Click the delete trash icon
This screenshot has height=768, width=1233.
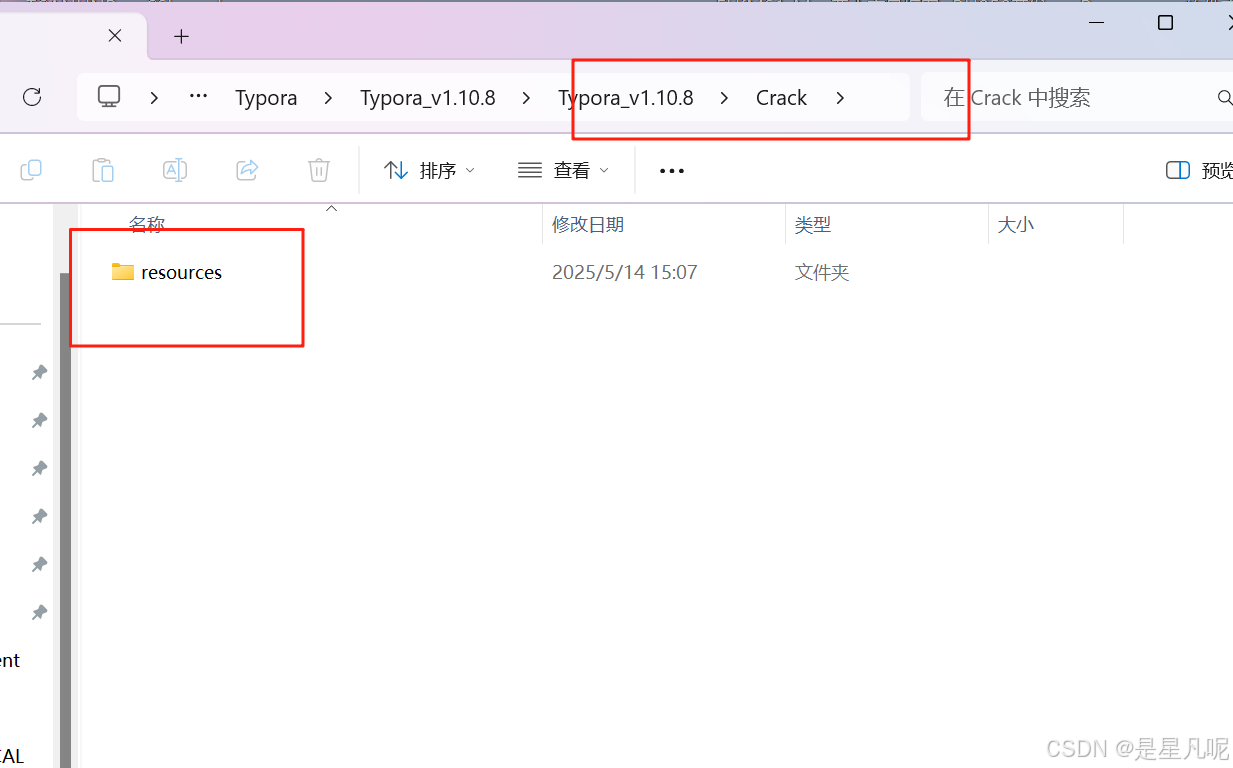(x=319, y=170)
